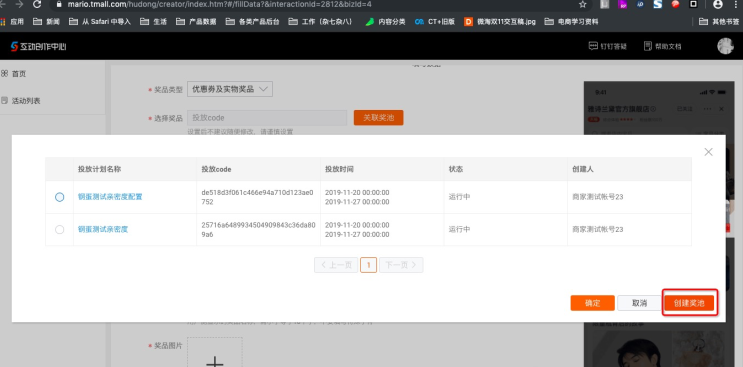Screen dimensions: 743x367
Task: Click the 投放code input field
Action: 267,118
